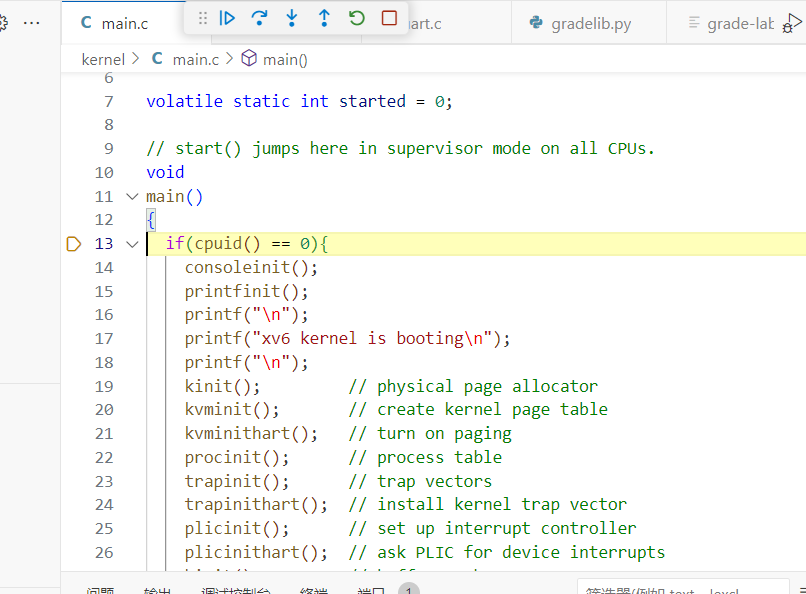This screenshot has width=806, height=594.
Task: Collapse the main() function fold arrow
Action: 132,197
